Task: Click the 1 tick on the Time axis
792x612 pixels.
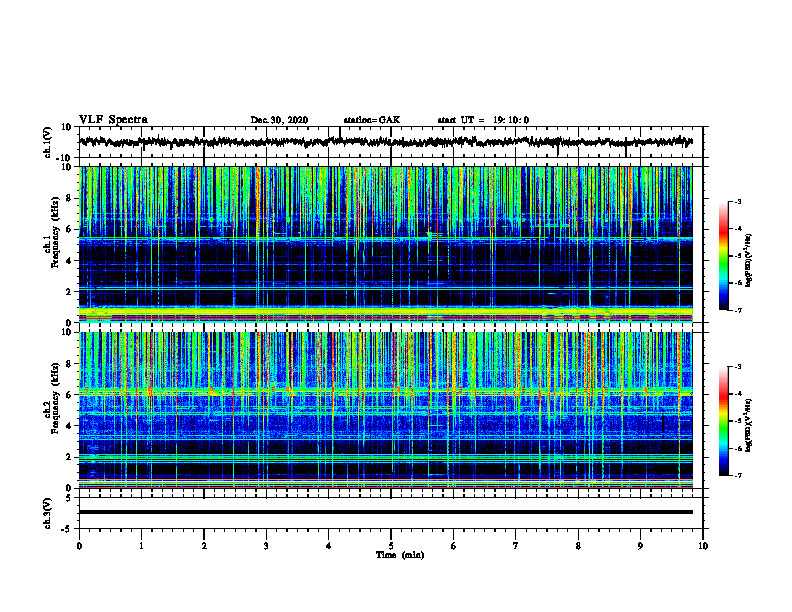Action: tap(141, 546)
